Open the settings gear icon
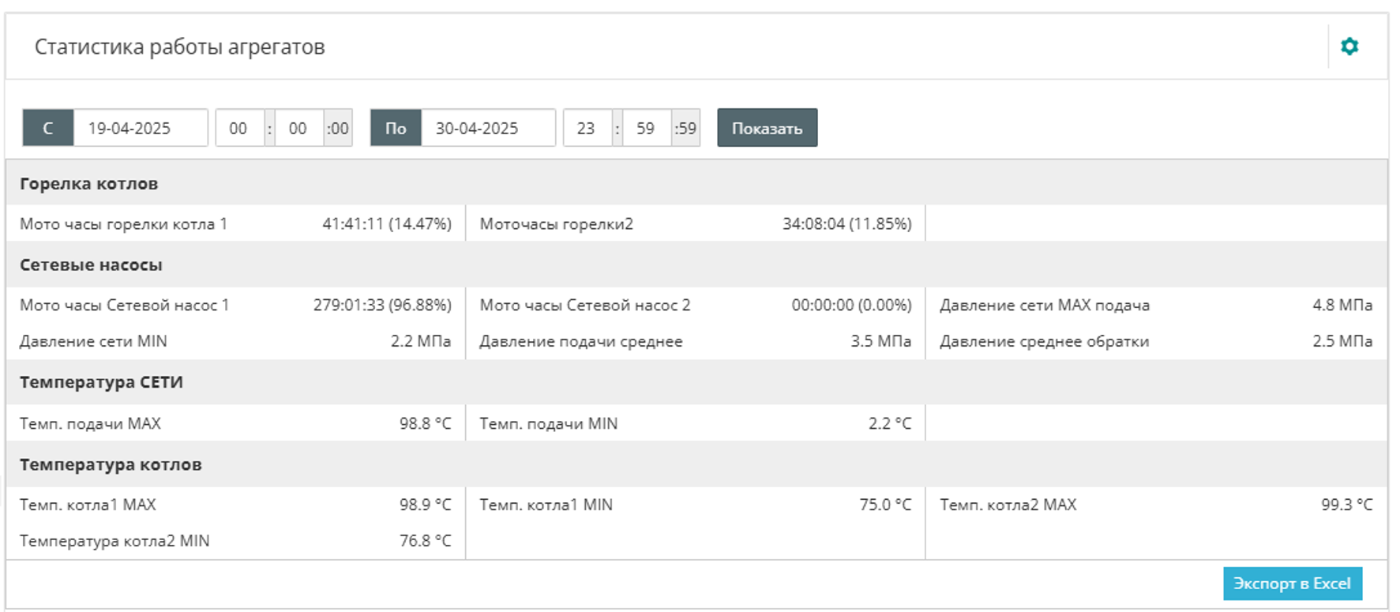The width and height of the screenshot is (1400, 612). [1349, 47]
